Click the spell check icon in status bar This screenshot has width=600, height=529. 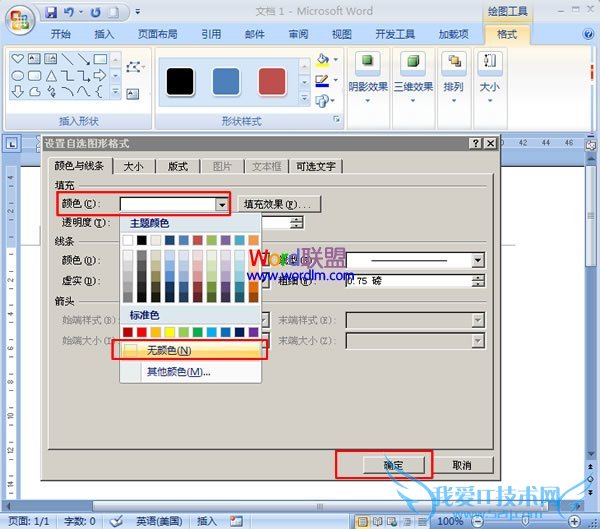pyautogui.click(x=117, y=521)
